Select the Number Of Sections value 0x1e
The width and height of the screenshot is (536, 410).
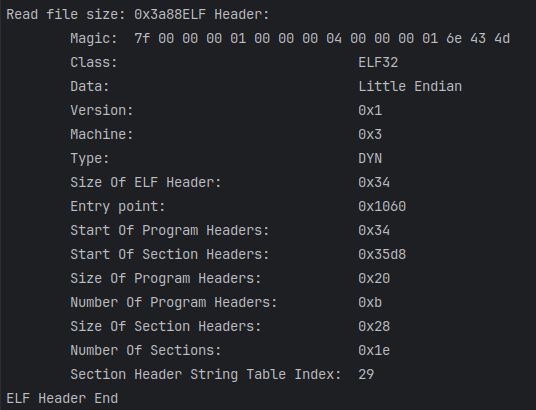click(x=374, y=350)
